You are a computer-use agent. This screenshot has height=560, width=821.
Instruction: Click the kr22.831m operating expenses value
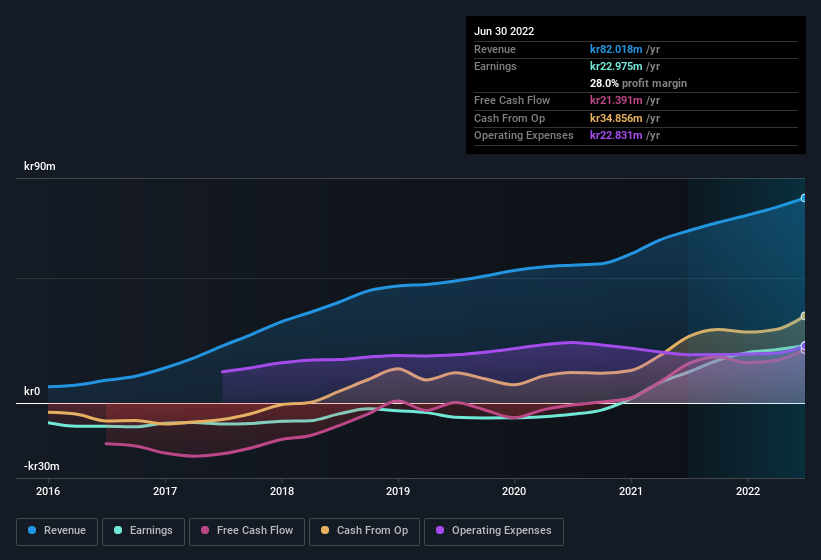coord(616,135)
